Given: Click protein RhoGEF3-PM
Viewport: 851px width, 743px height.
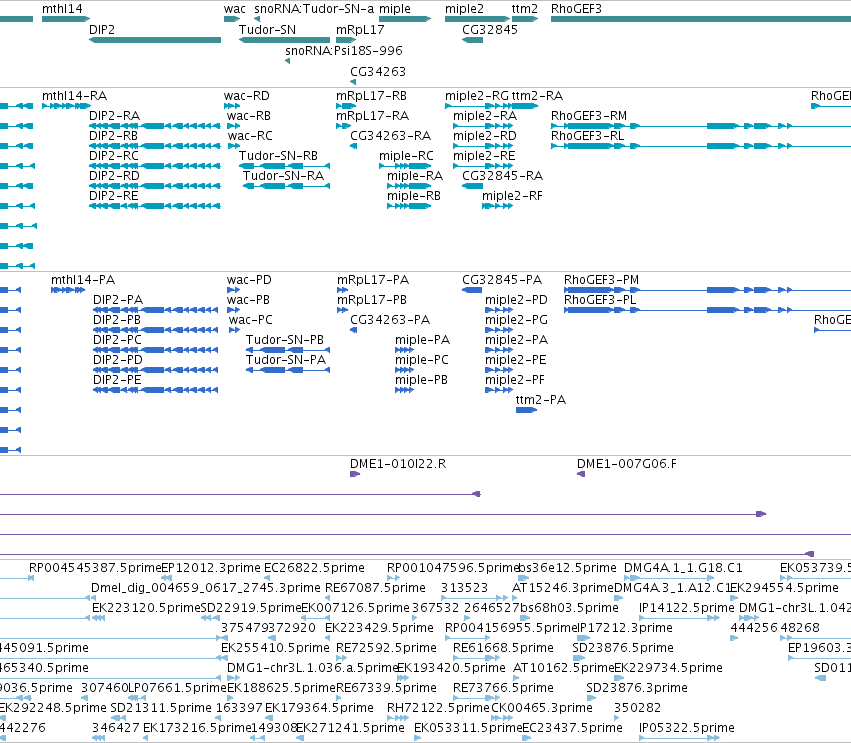Looking at the screenshot, I should 707,290.
